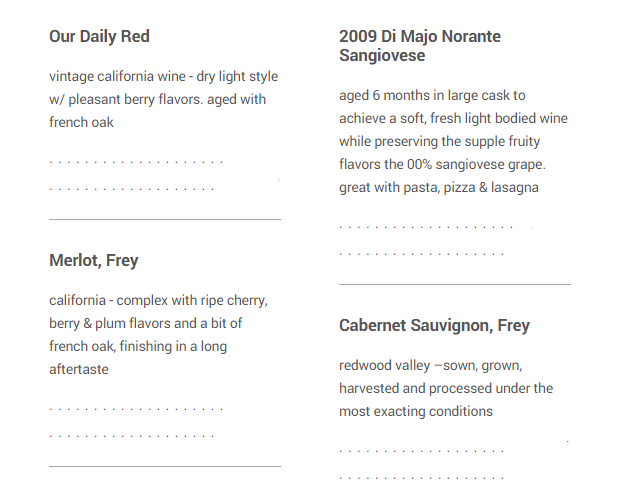Click second dotted line under Sangiovese description
Screen dimensions: 620x496
coord(421,254)
